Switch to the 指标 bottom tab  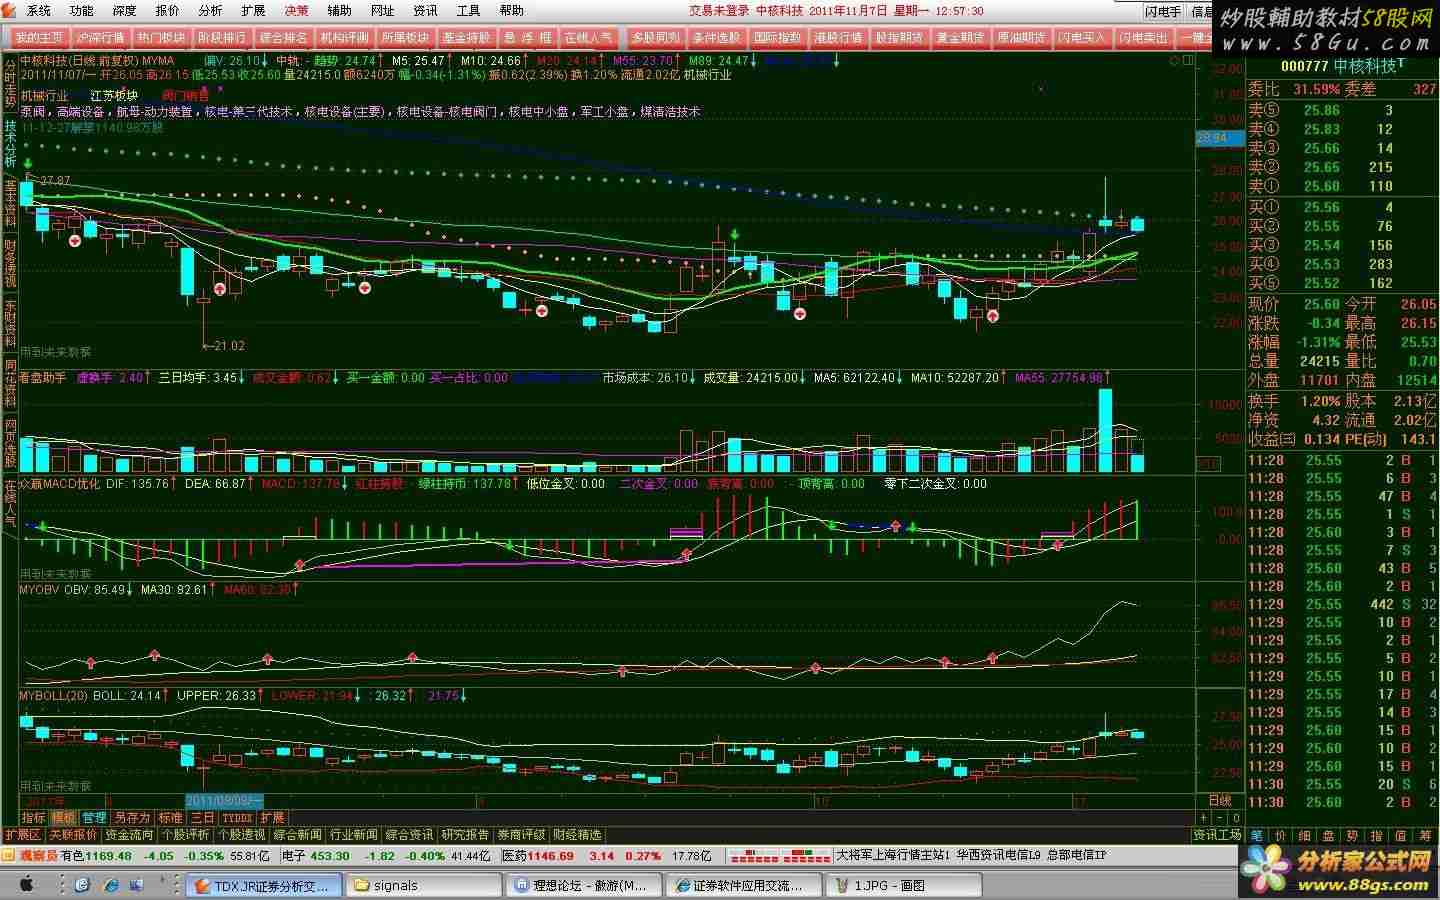(x=33, y=817)
